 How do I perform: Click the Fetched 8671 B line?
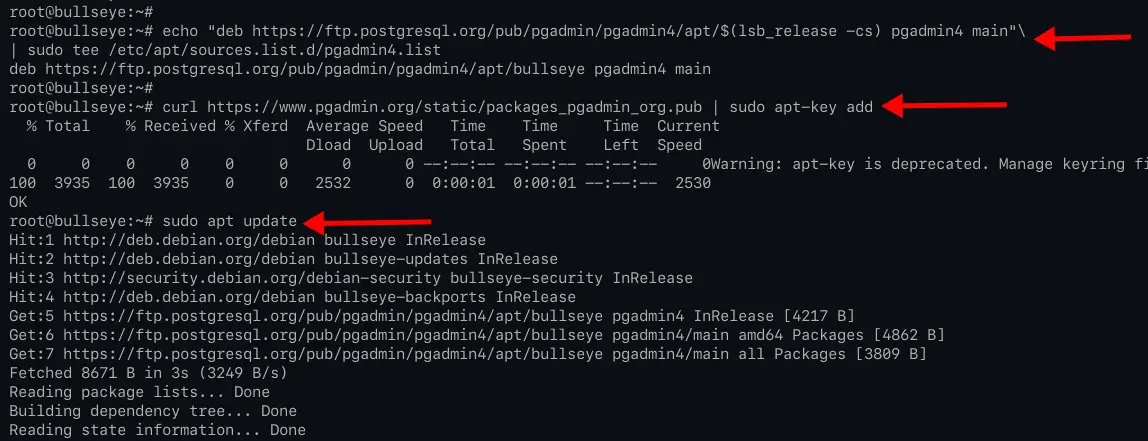pos(149,374)
